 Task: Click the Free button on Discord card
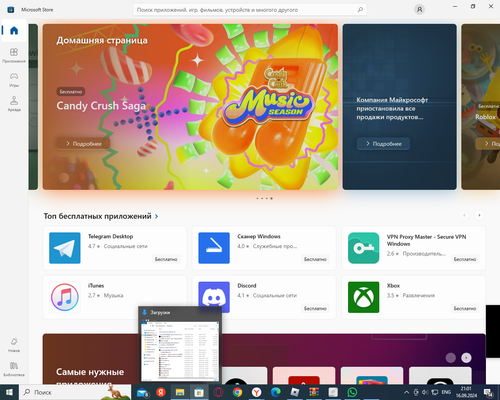tap(315, 308)
